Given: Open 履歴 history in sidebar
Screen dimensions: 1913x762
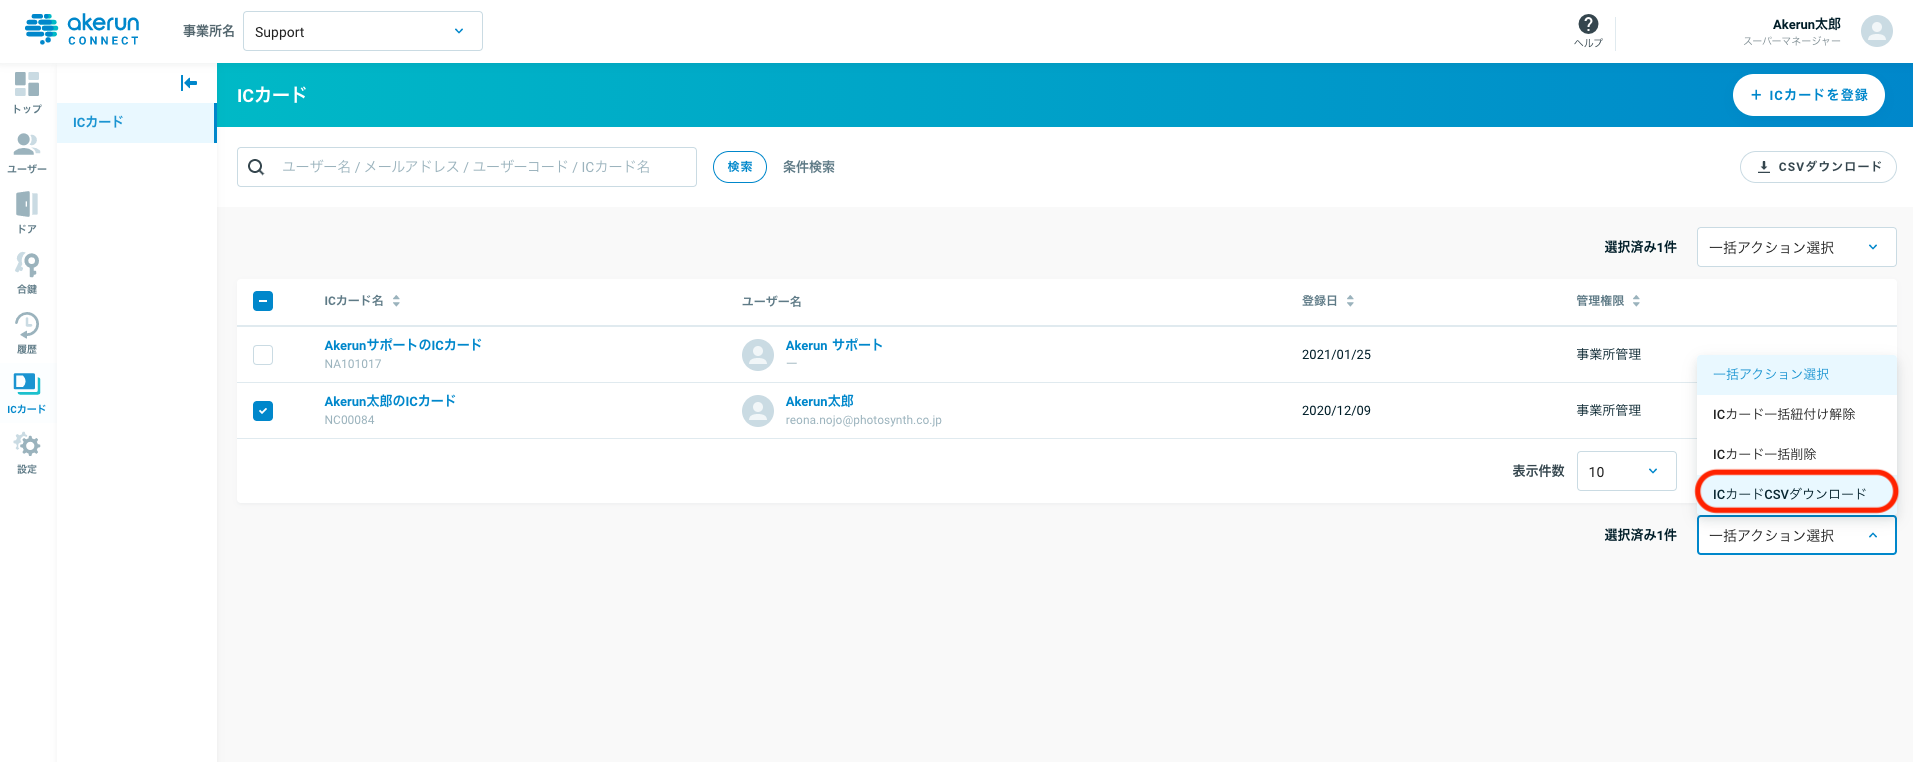Looking at the screenshot, I should click(x=27, y=333).
